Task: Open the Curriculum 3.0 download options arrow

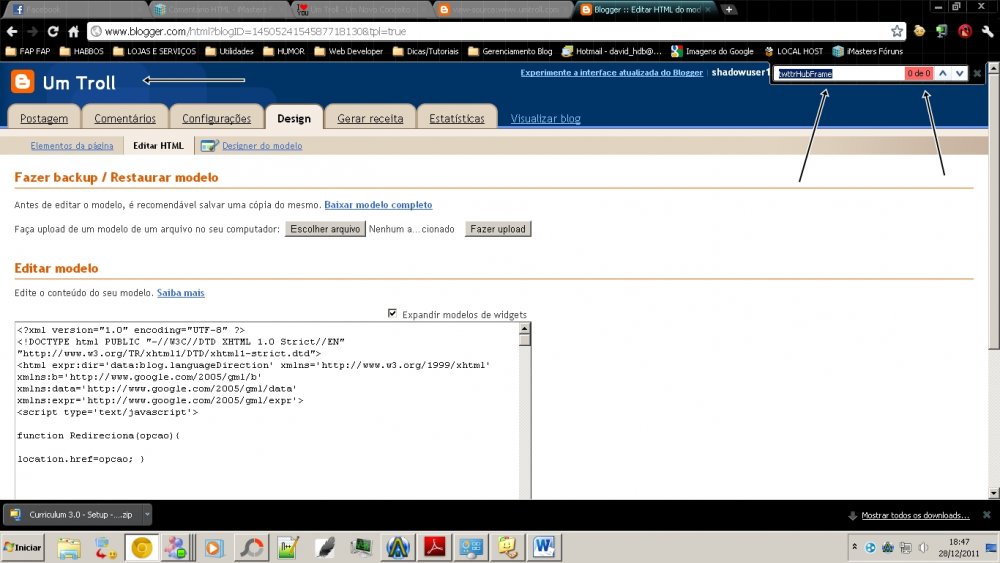Action: pyautogui.click(x=147, y=515)
